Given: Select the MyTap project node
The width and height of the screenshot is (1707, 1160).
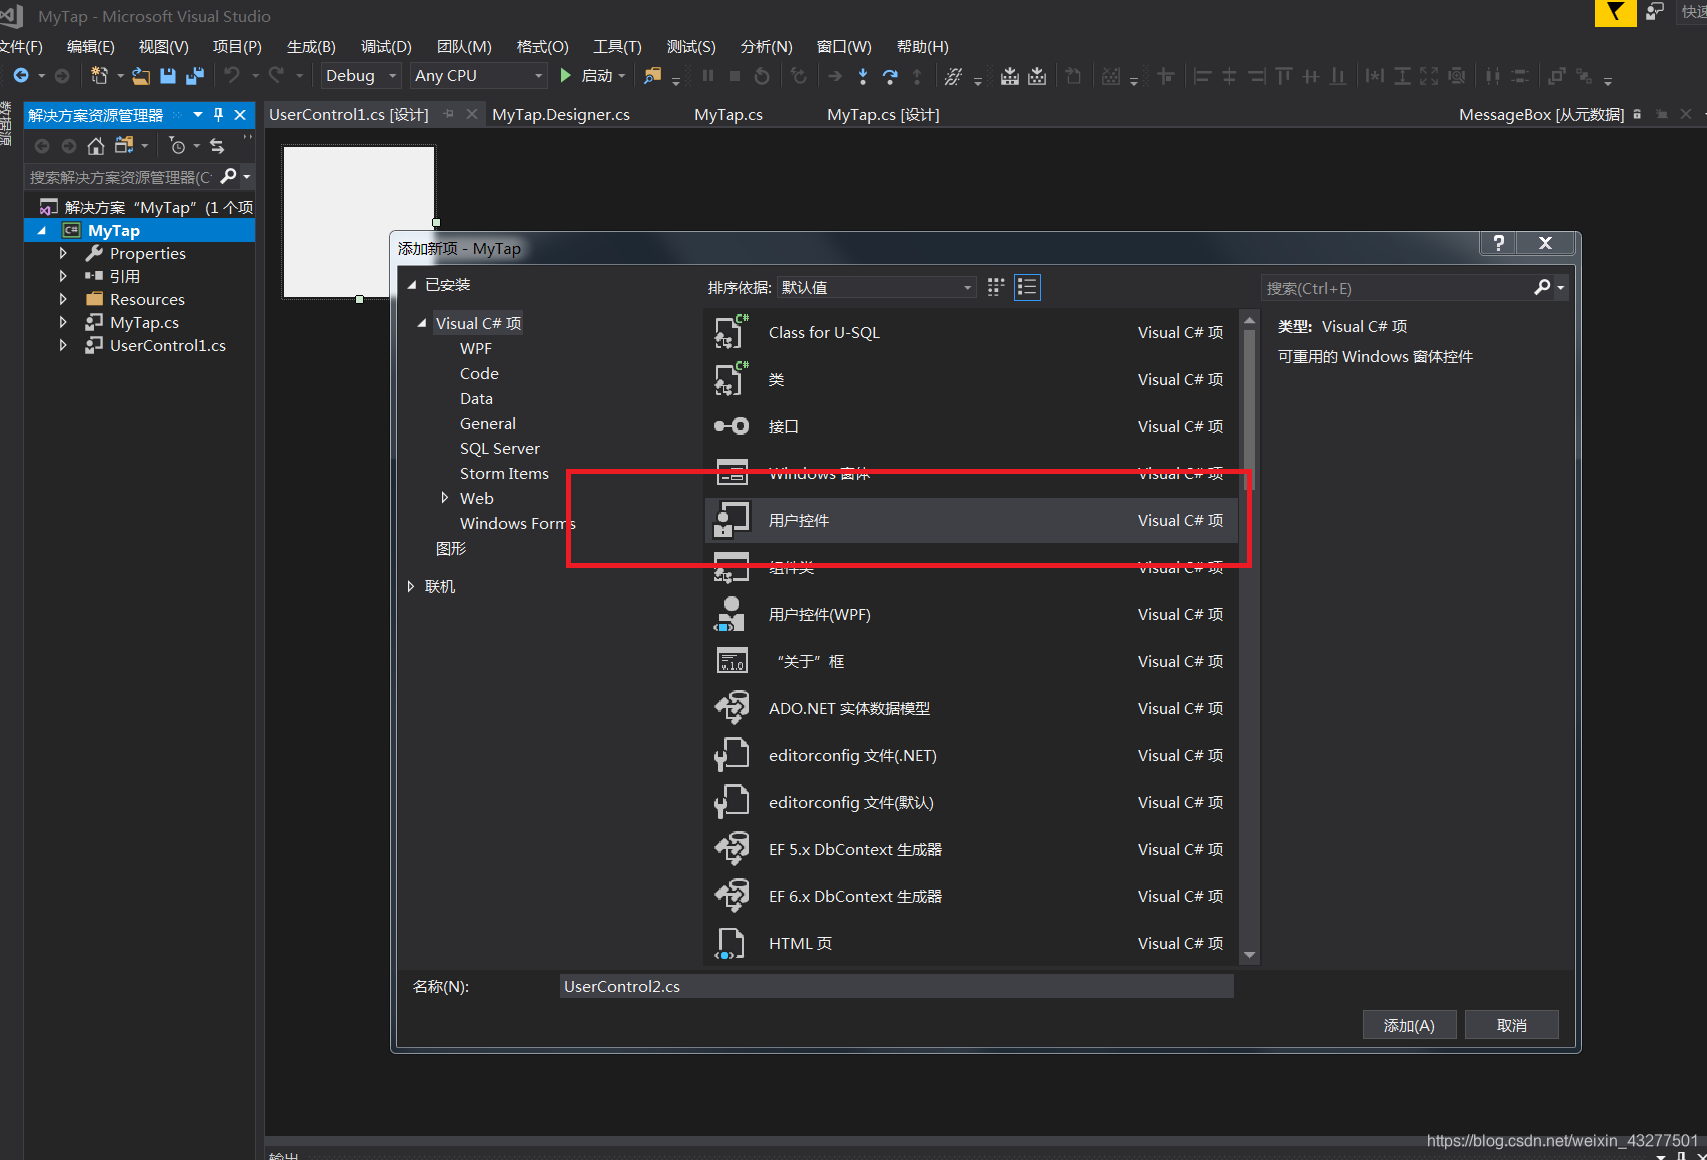Looking at the screenshot, I should pyautogui.click(x=113, y=230).
